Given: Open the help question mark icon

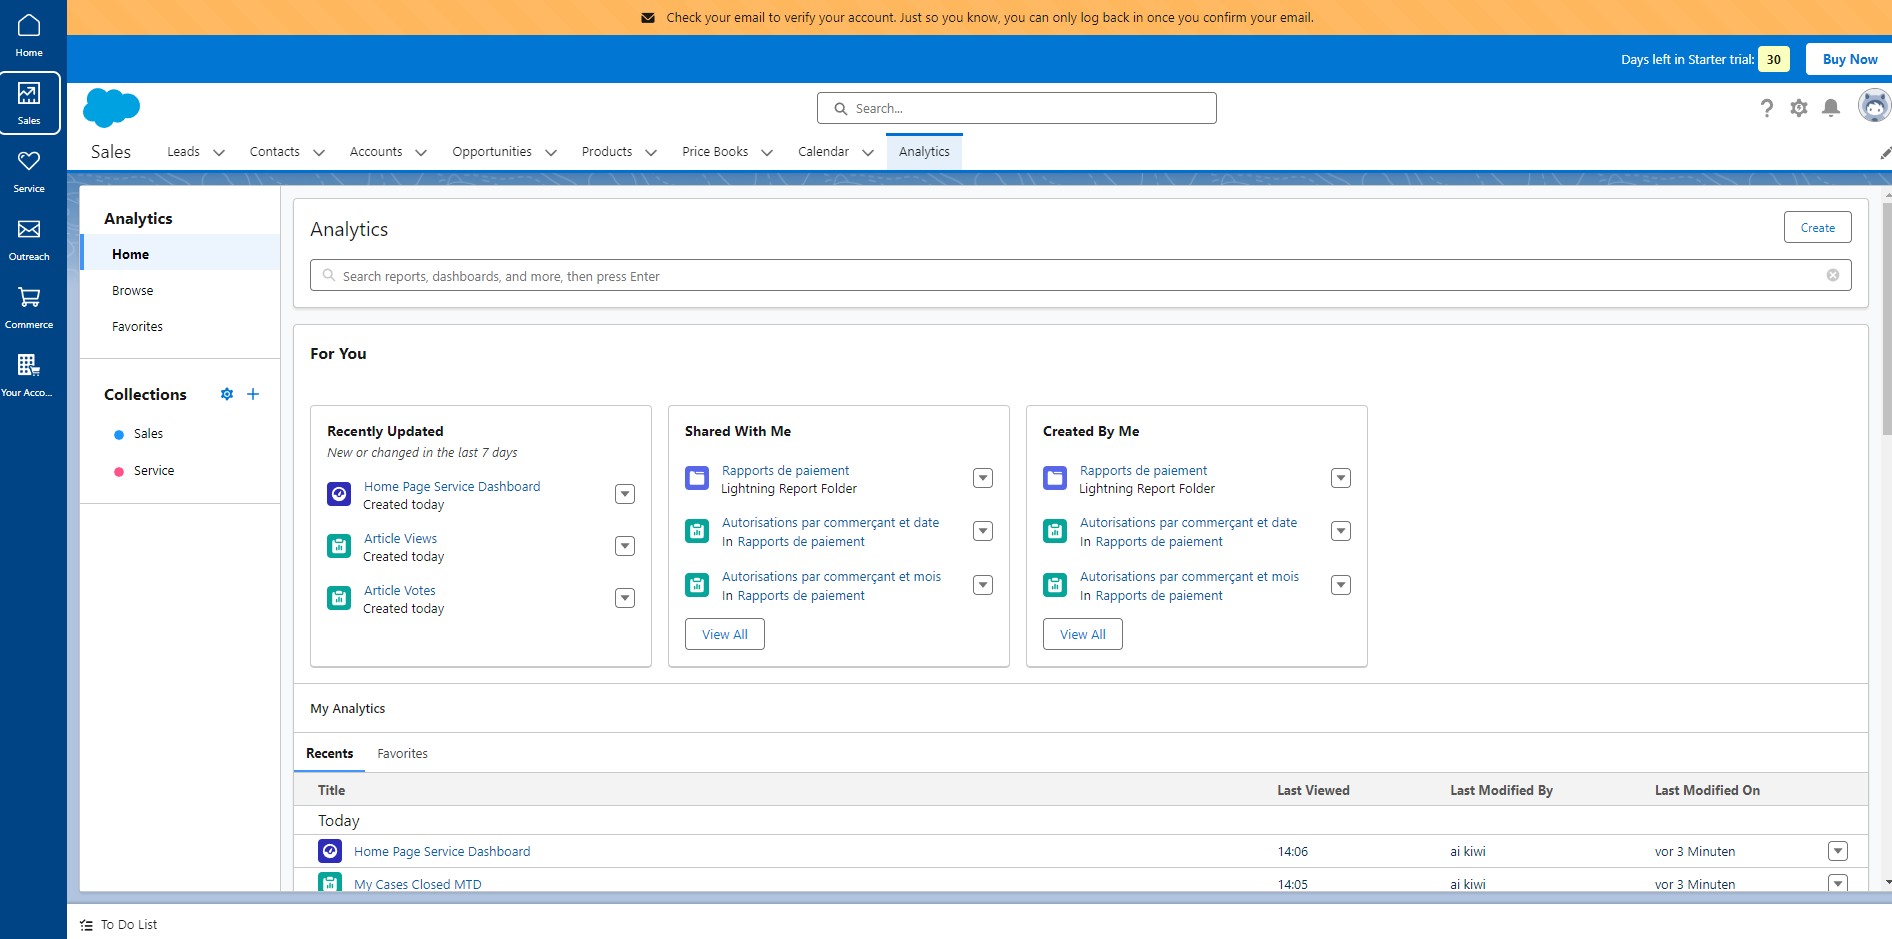Looking at the screenshot, I should point(1767,108).
